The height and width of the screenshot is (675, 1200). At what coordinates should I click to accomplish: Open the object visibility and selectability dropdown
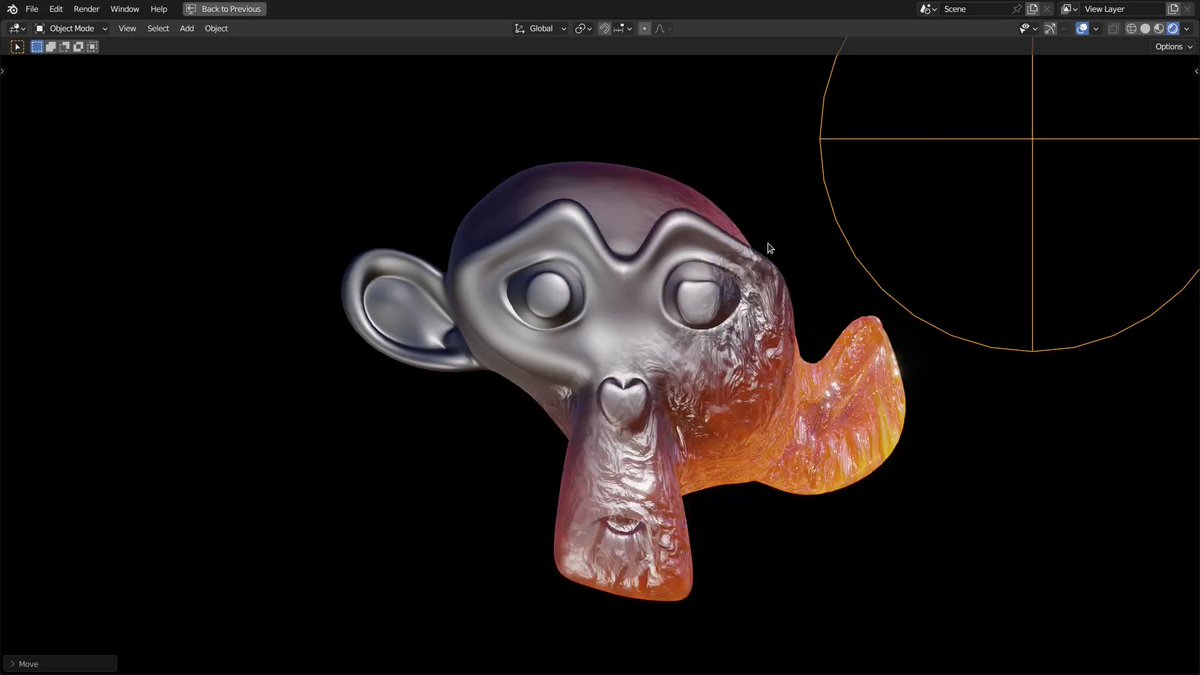[x=1029, y=28]
